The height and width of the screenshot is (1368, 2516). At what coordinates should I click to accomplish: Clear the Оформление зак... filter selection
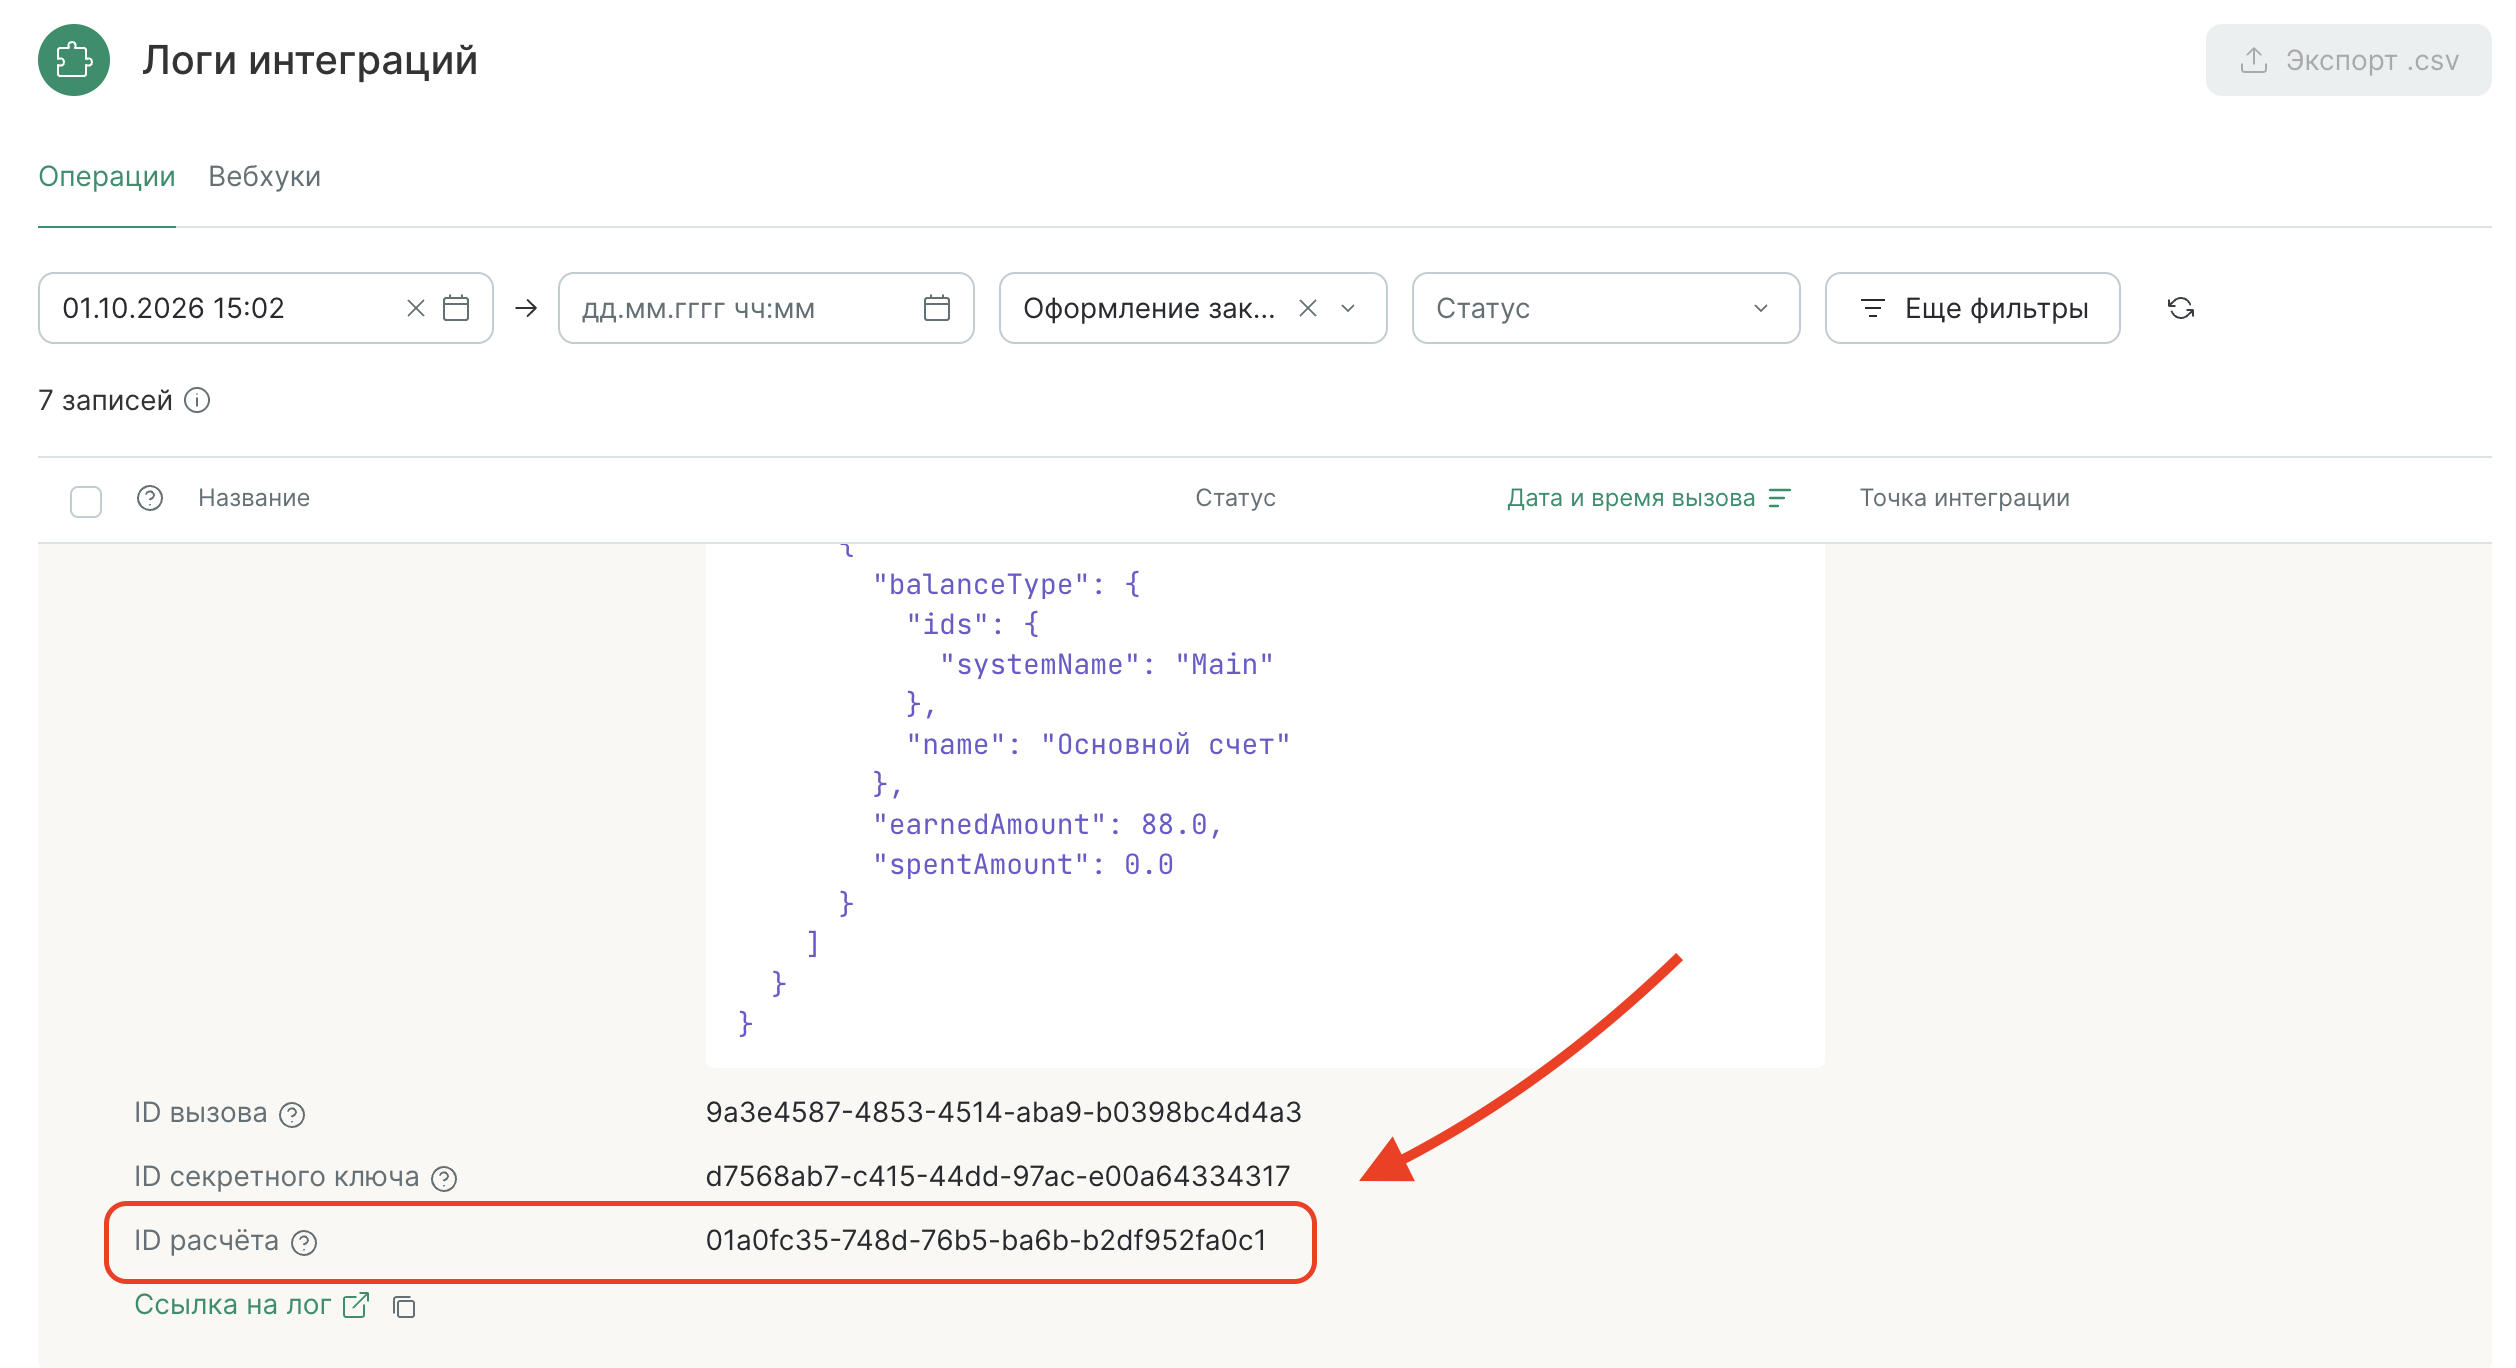[x=1308, y=308]
